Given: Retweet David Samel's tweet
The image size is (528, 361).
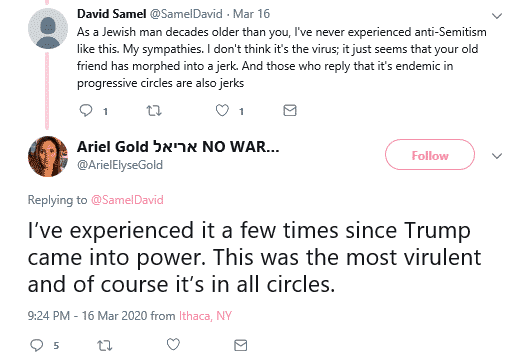Looking at the screenshot, I should (154, 110).
